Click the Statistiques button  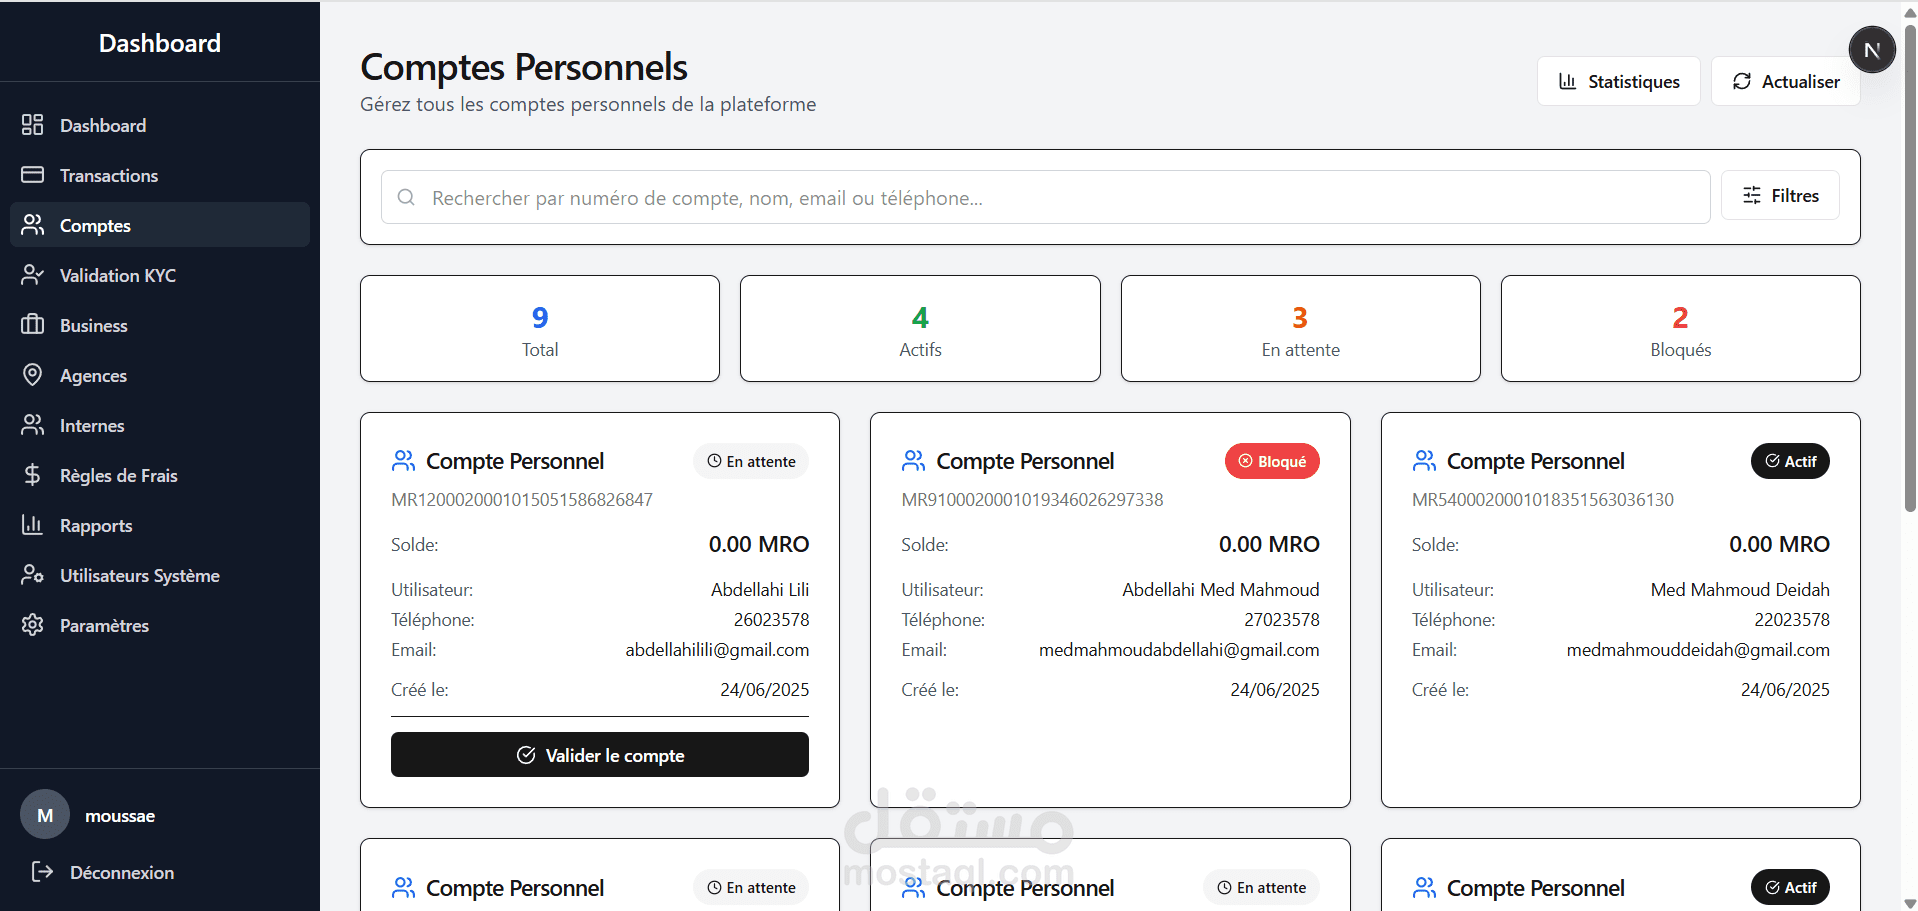[x=1618, y=81]
